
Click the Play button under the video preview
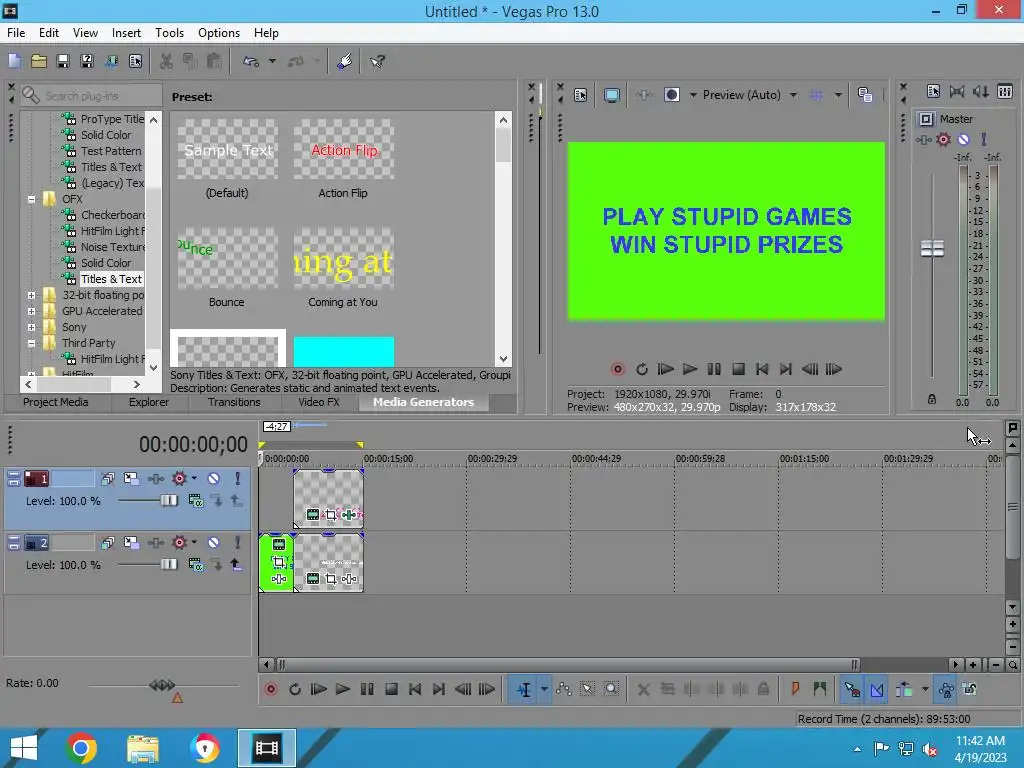[690, 369]
